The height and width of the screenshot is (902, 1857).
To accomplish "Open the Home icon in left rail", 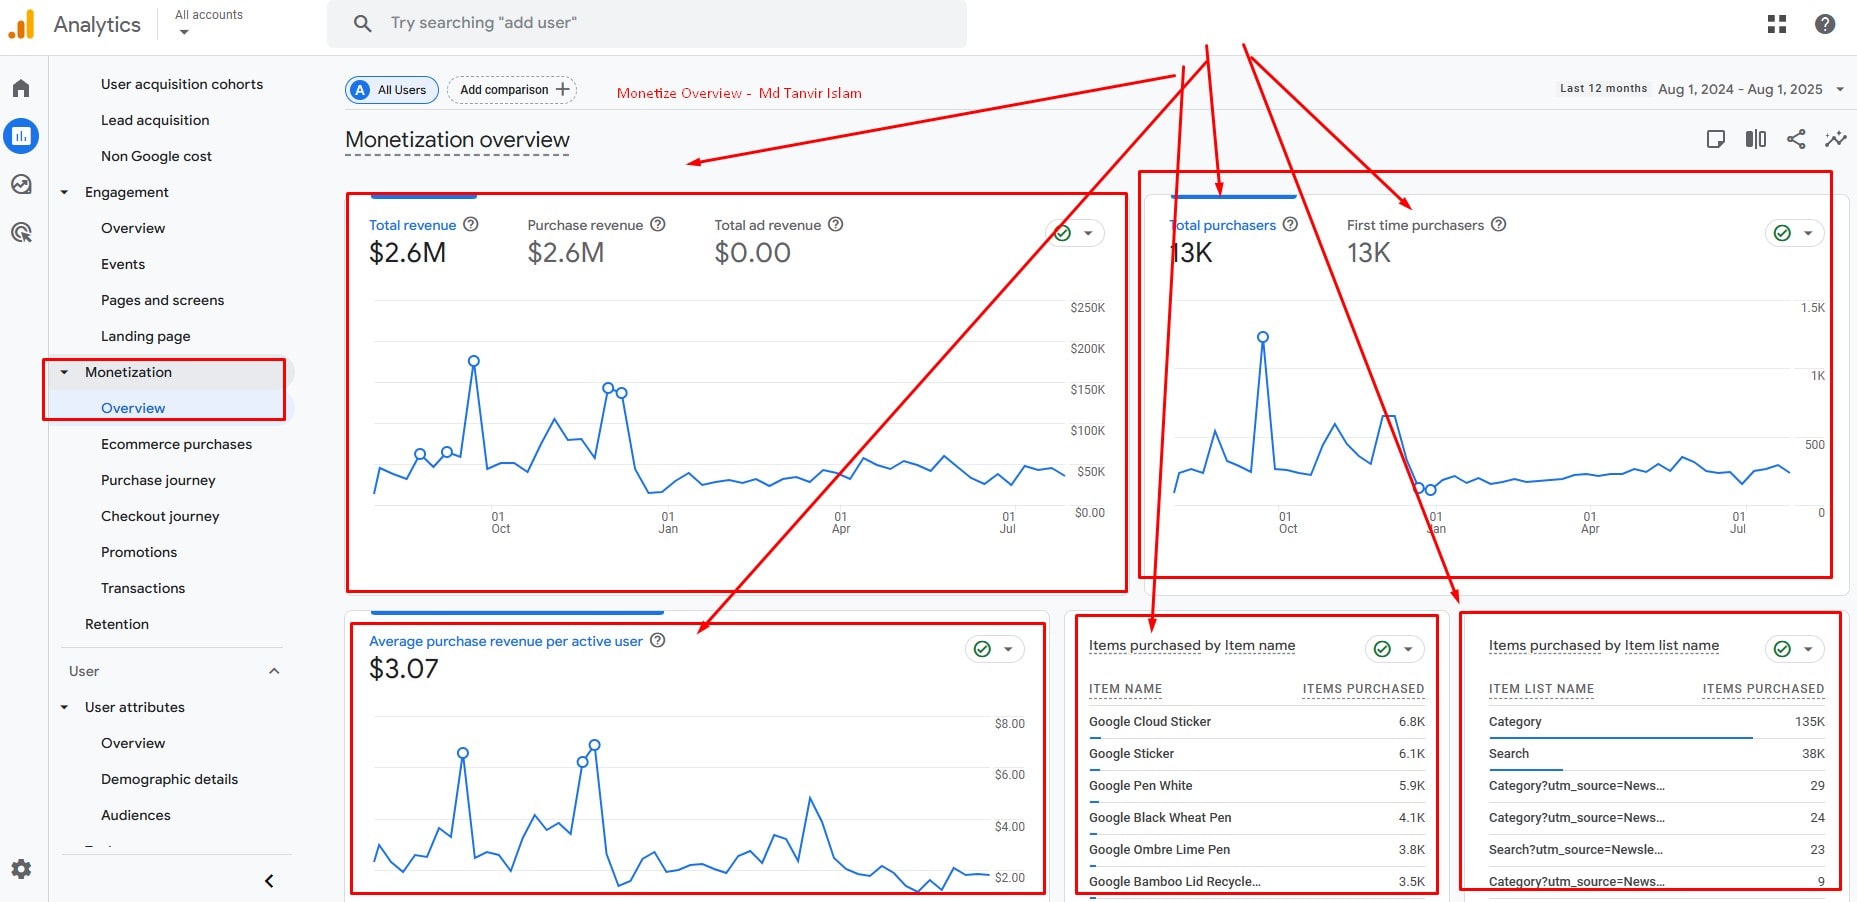I will tap(21, 89).
